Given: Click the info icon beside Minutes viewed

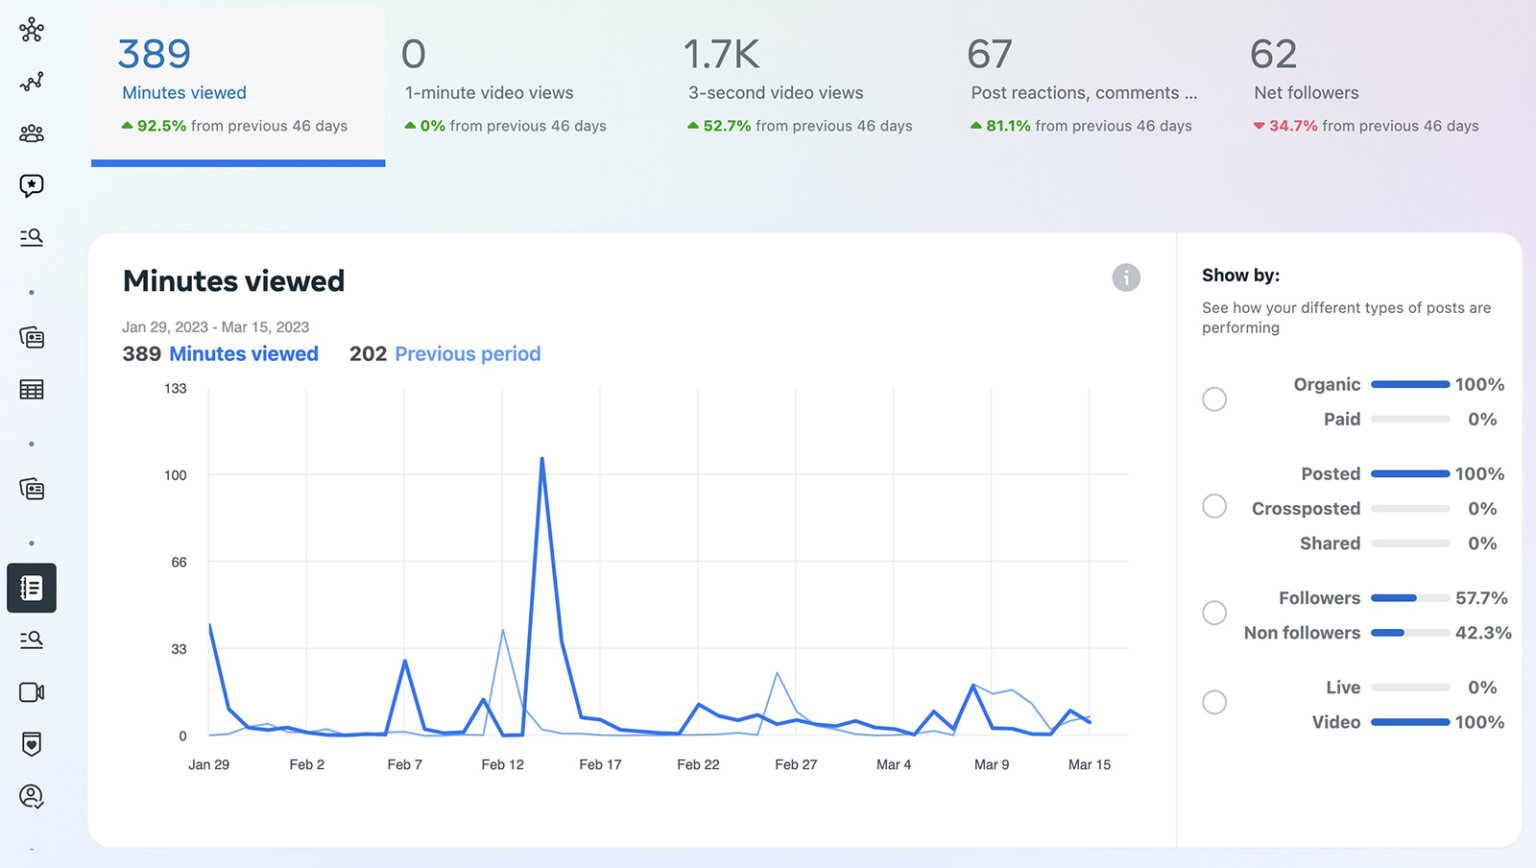Looking at the screenshot, I should tap(1125, 278).
